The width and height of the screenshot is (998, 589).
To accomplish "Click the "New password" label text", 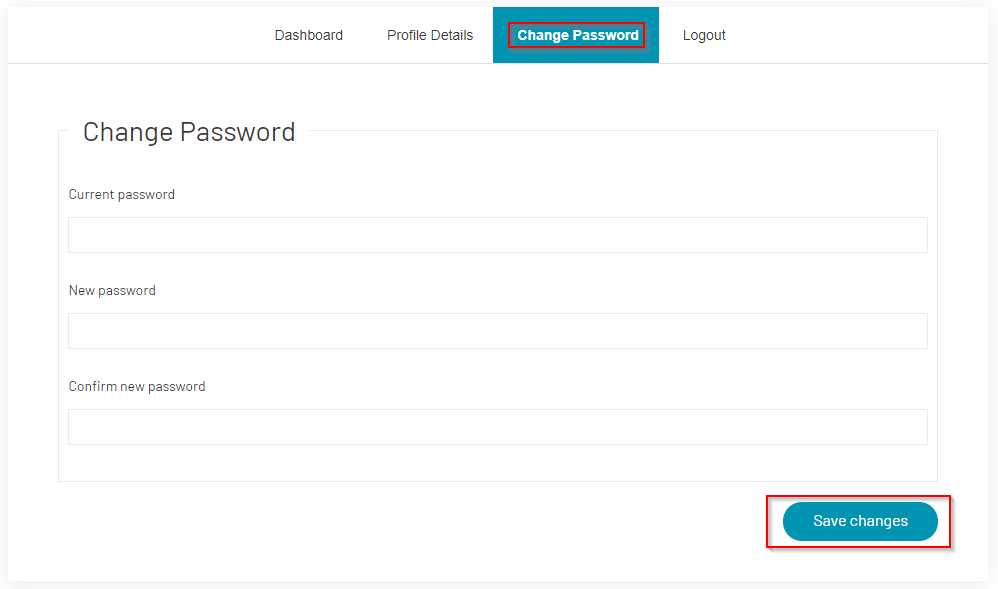I will 112,291.
